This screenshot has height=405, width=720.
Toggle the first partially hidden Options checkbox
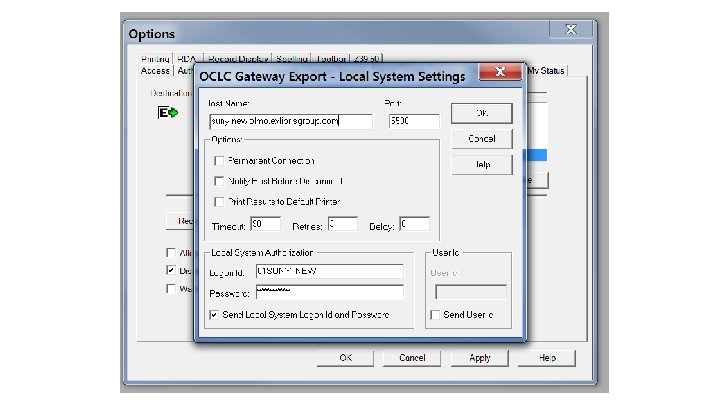tap(171, 253)
